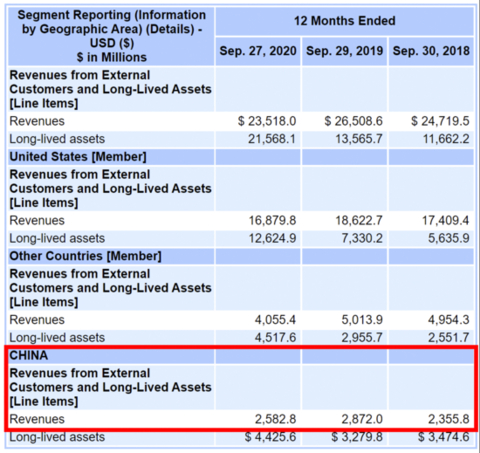Click China long-lived assets $ 4,425.6
The height and width of the screenshot is (453, 480).
(270, 437)
